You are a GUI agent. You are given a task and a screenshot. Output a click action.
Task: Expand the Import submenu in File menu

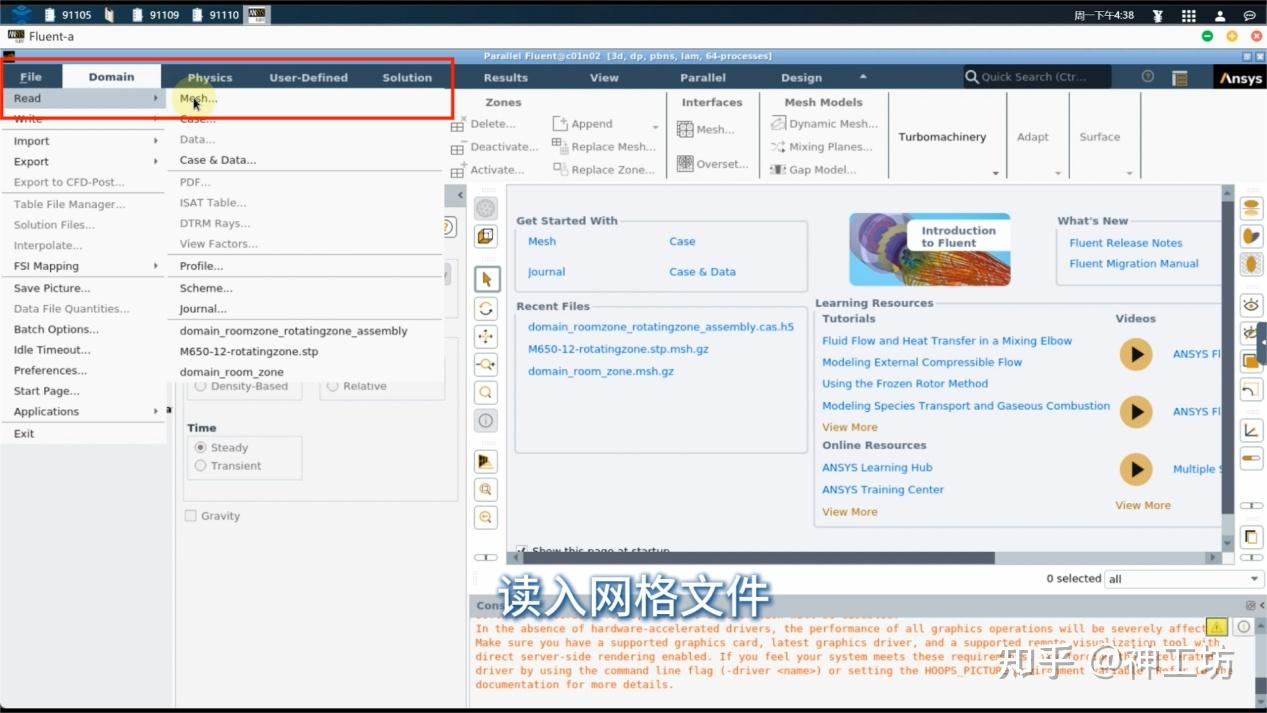(84, 141)
